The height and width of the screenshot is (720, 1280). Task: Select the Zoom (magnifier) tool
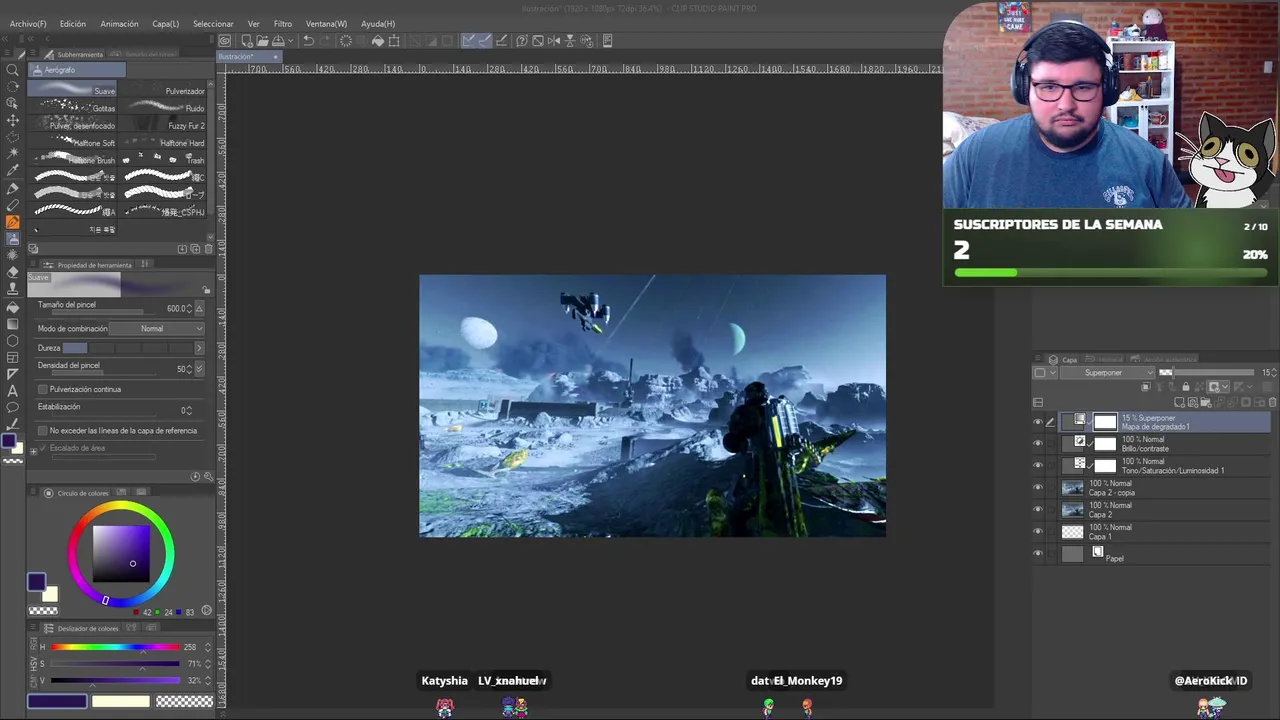coord(13,69)
